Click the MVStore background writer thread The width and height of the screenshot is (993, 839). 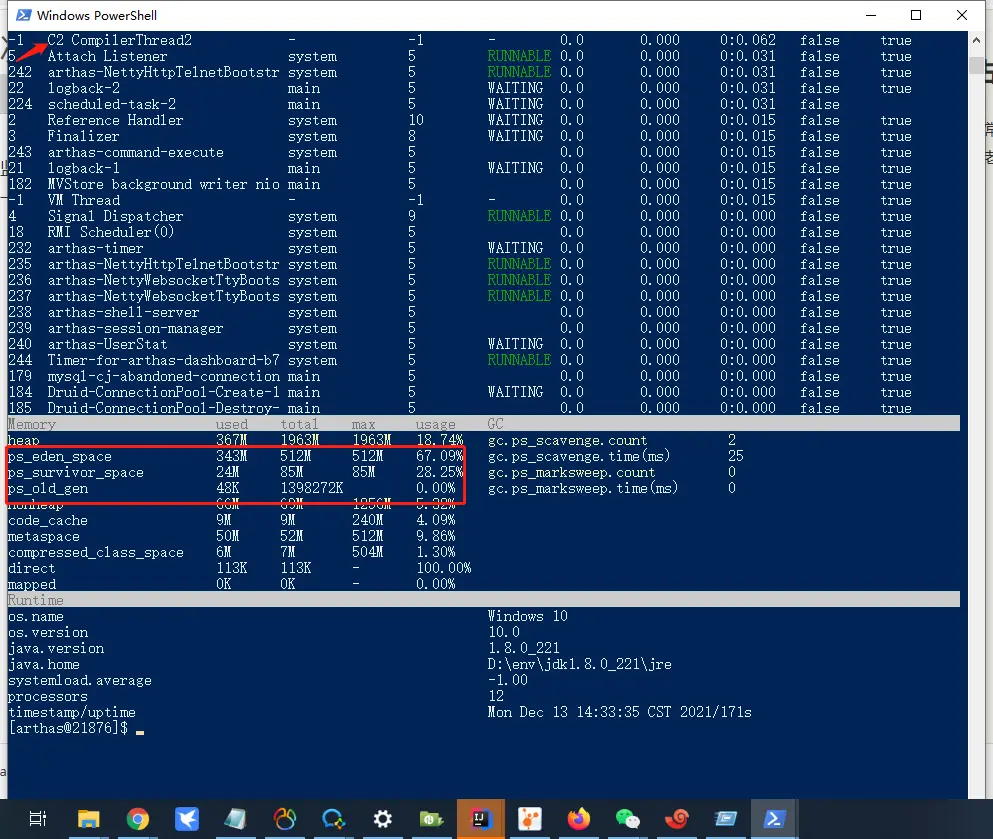pos(163,184)
